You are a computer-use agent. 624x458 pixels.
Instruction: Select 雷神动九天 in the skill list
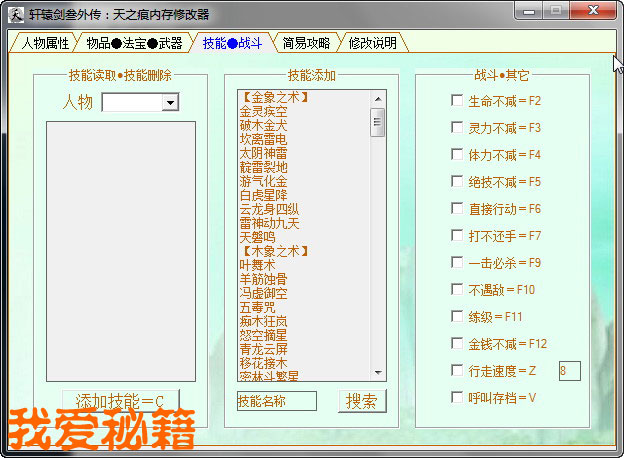click(x=269, y=224)
